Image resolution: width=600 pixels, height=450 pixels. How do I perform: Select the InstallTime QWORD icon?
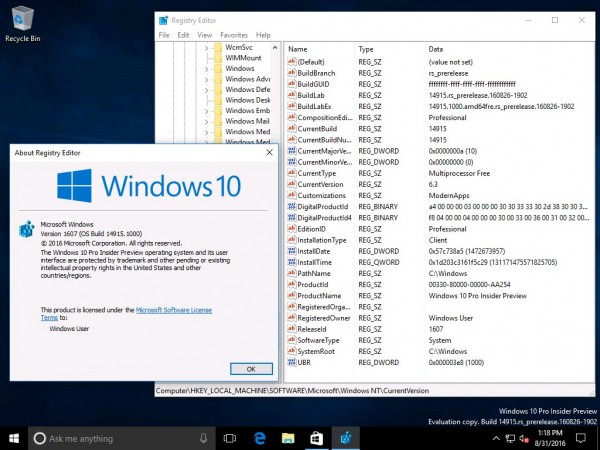[292, 262]
